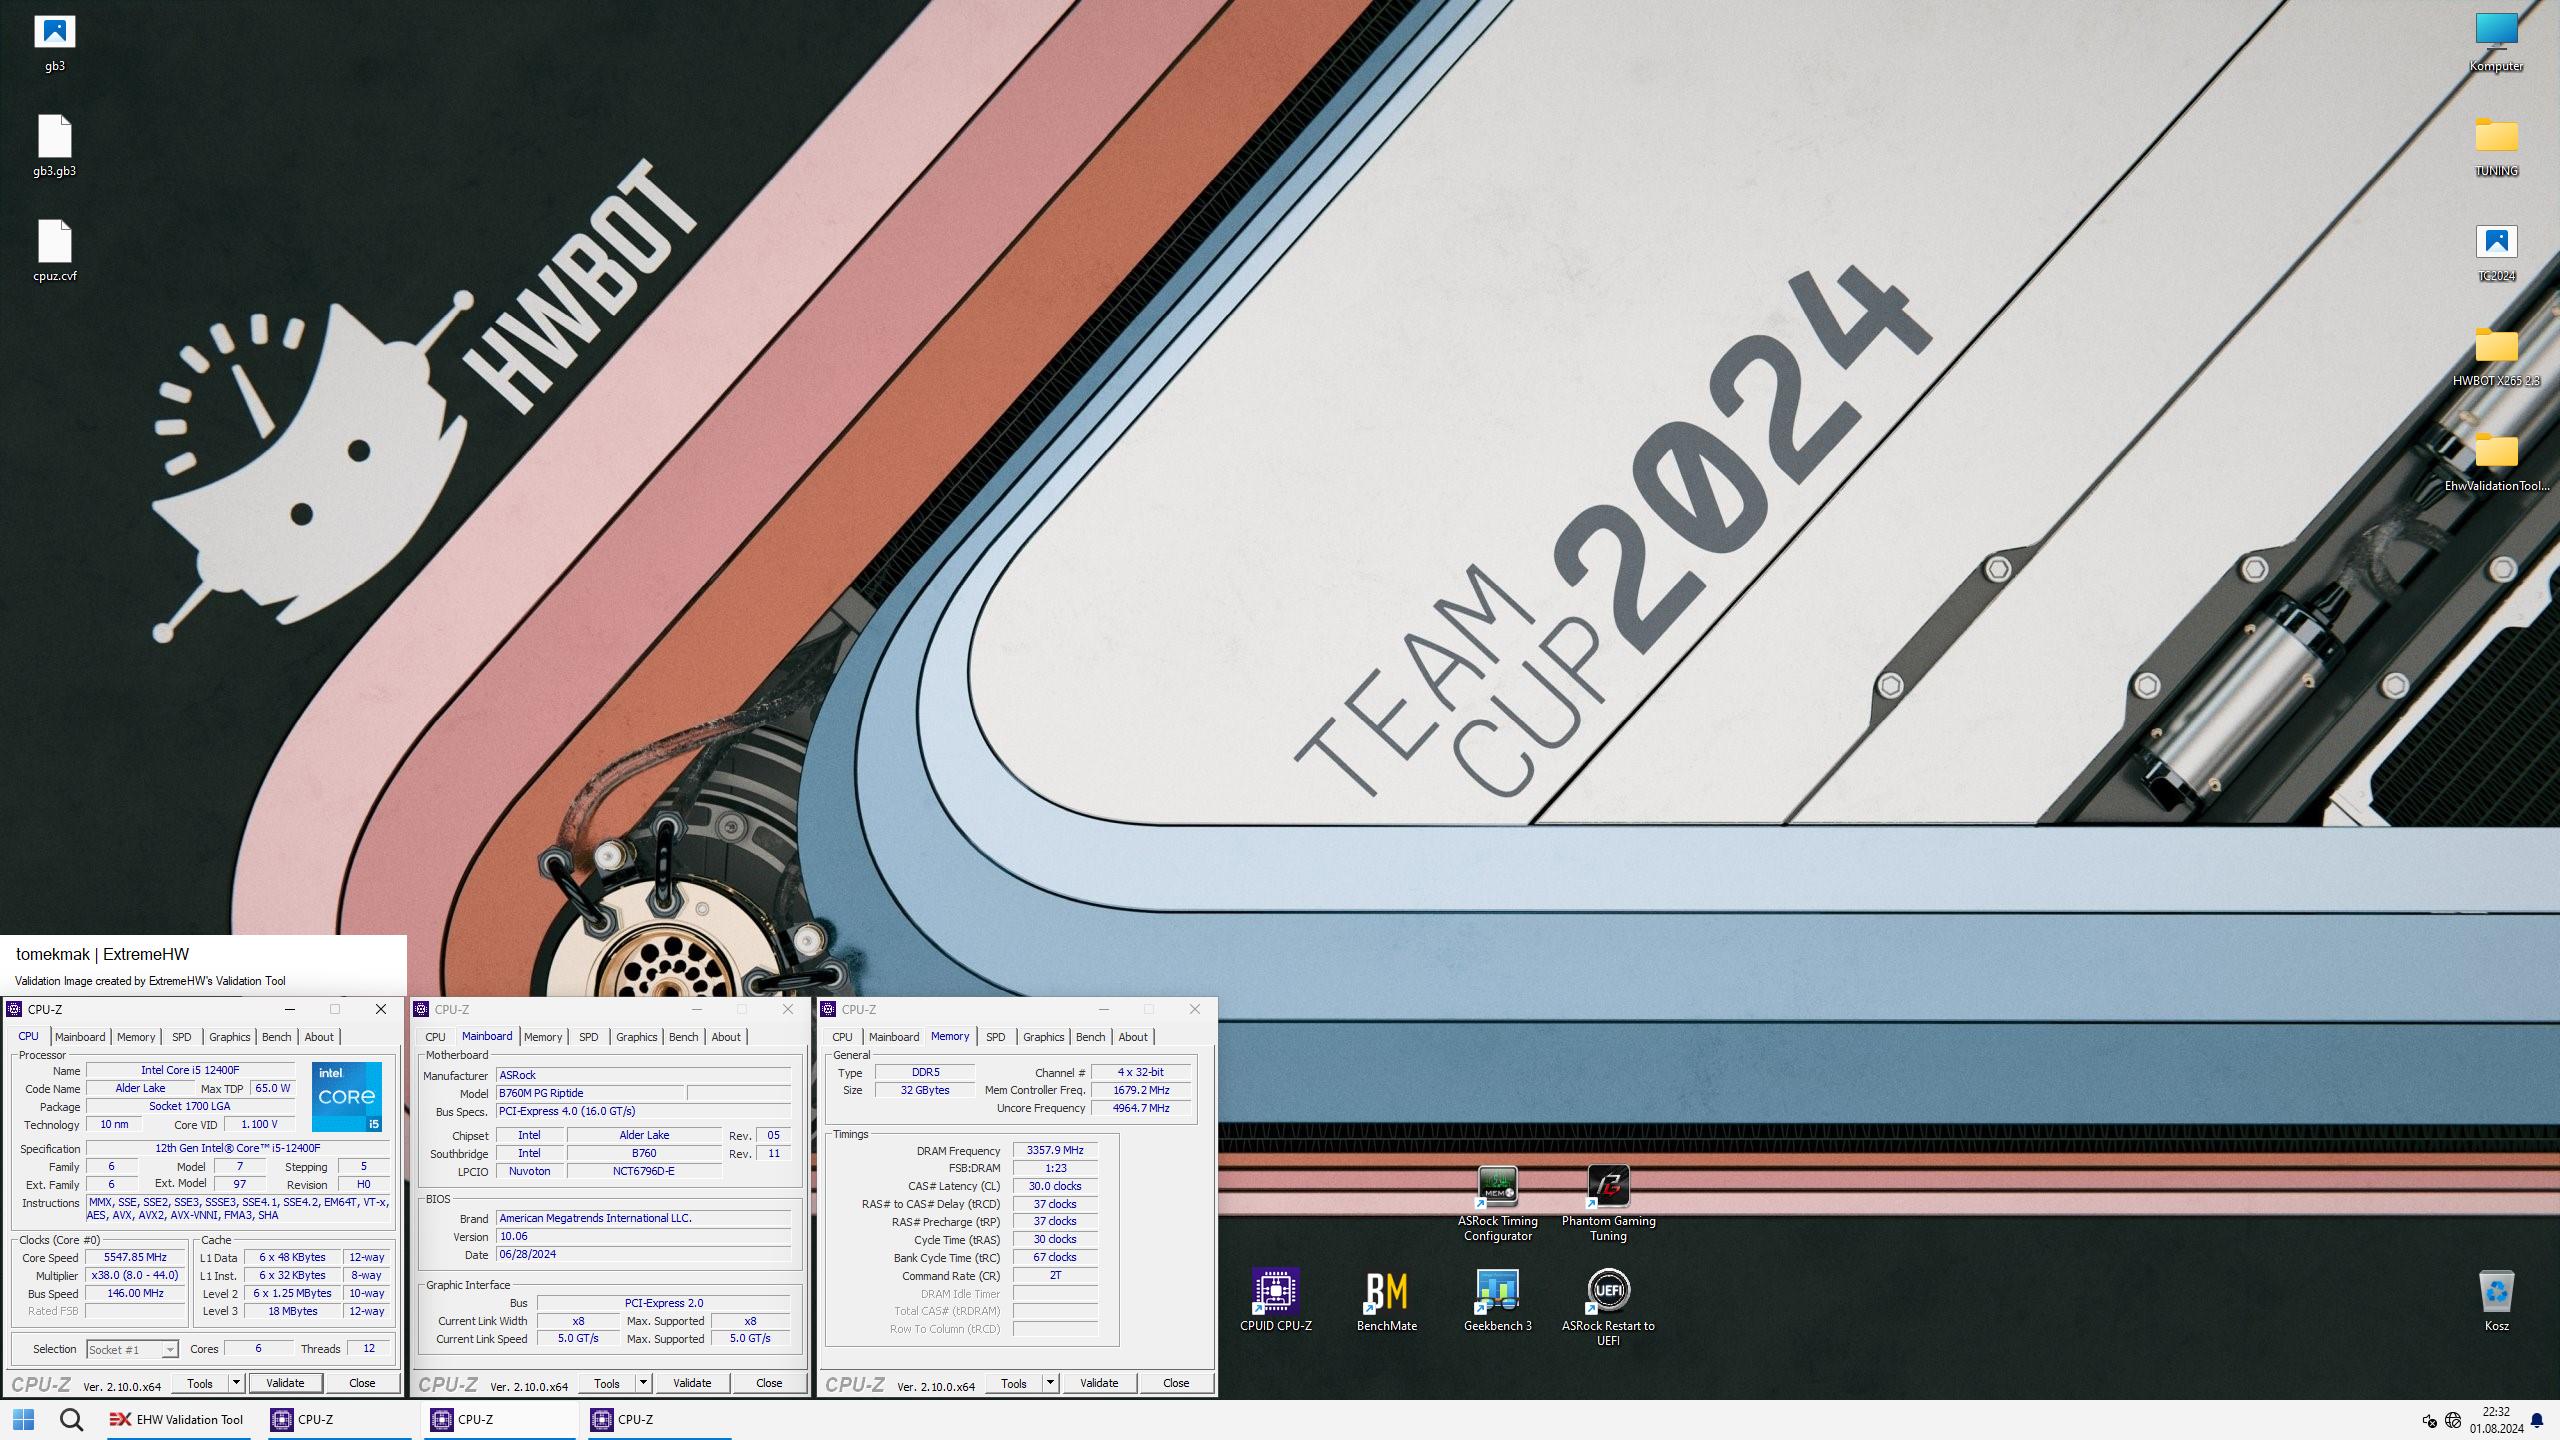The height and width of the screenshot is (1440, 2560).
Task: Open the notifications bell in system tray
Action: pos(2536,1420)
